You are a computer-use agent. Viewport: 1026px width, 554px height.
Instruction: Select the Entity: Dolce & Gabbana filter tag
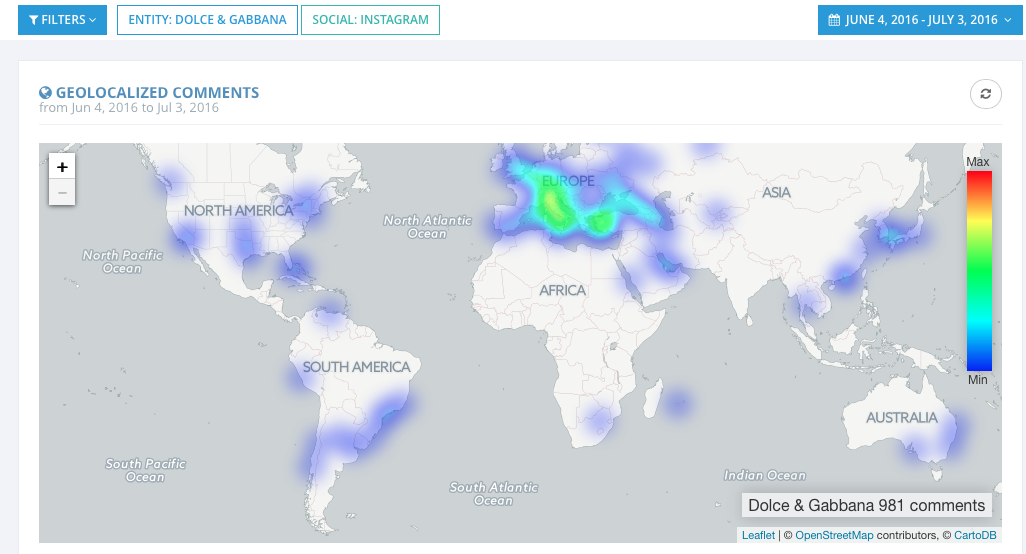(x=207, y=20)
